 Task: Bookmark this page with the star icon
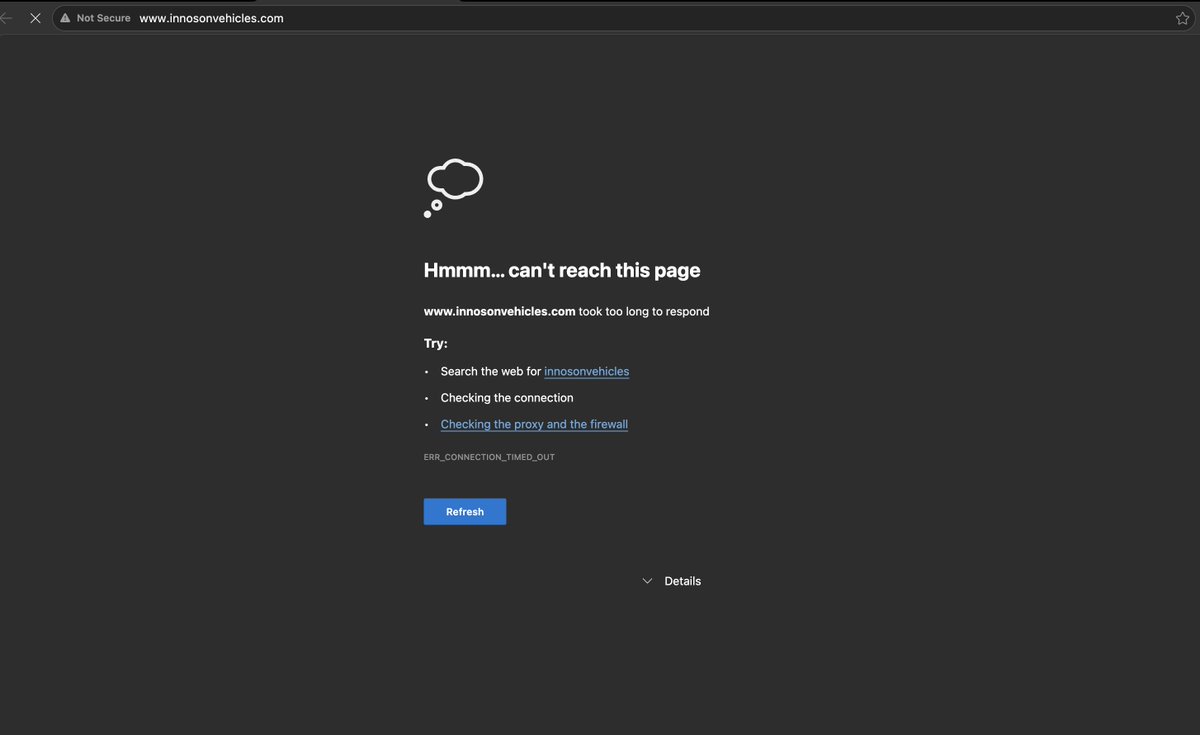click(x=1183, y=18)
